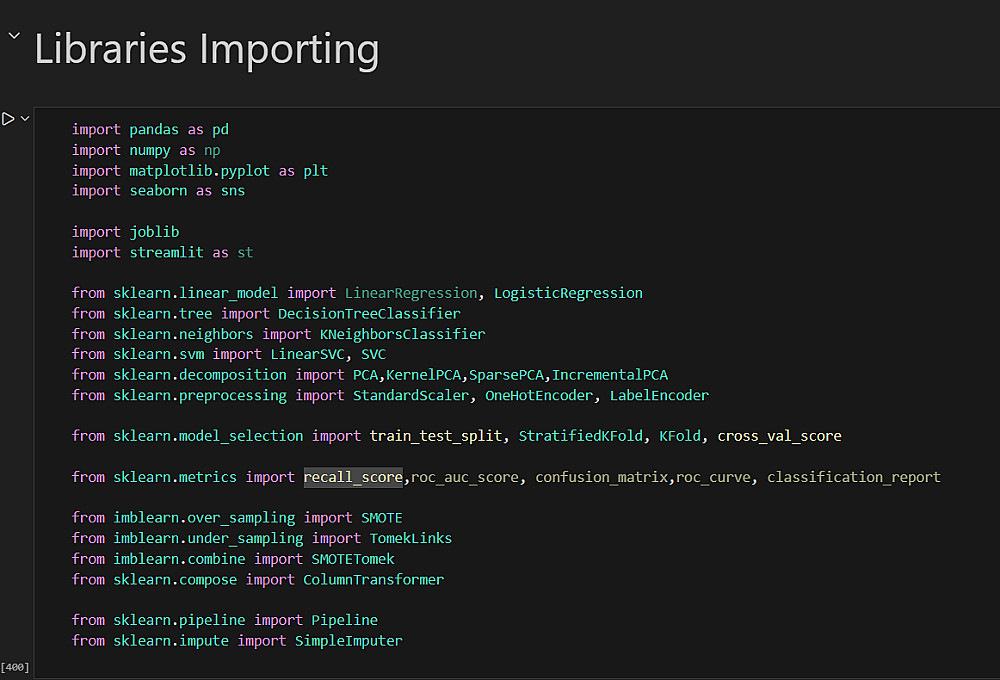Open the run options chevron beside the run button
The image size is (1000, 680).
(x=25, y=119)
